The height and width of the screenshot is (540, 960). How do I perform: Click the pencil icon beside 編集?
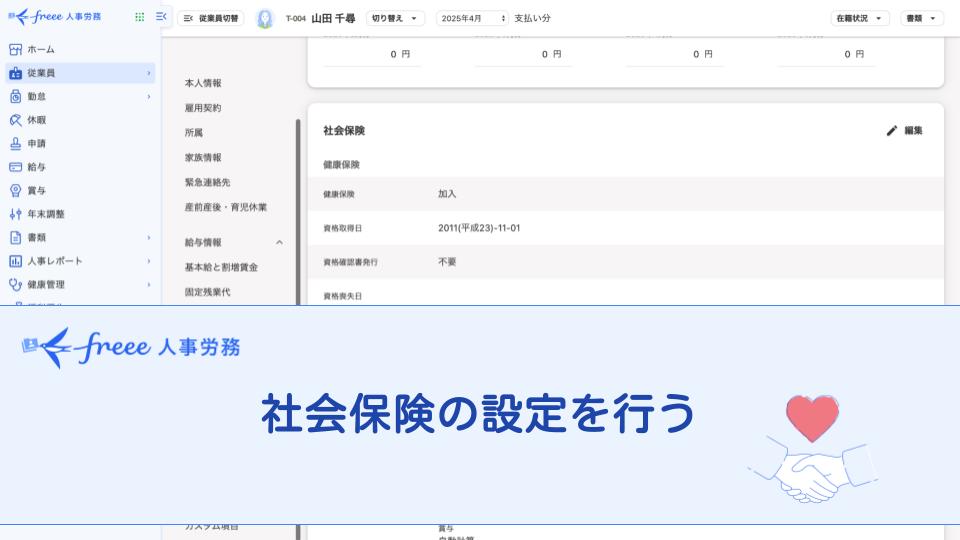pos(891,130)
